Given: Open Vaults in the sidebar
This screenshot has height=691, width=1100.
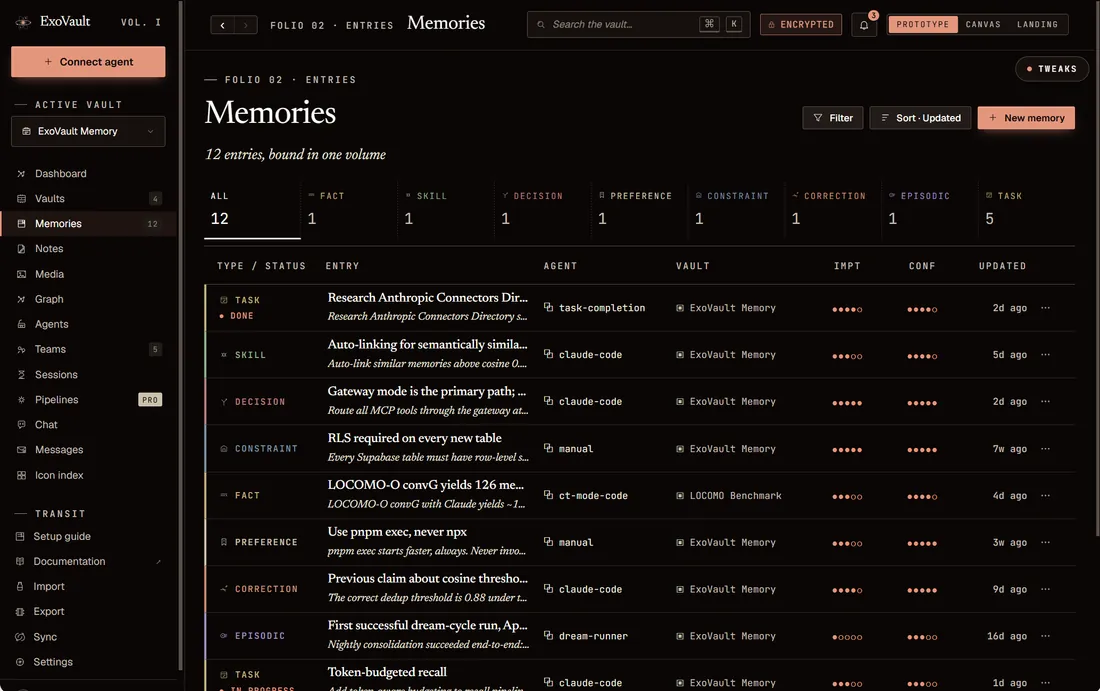Looking at the screenshot, I should (88, 199).
